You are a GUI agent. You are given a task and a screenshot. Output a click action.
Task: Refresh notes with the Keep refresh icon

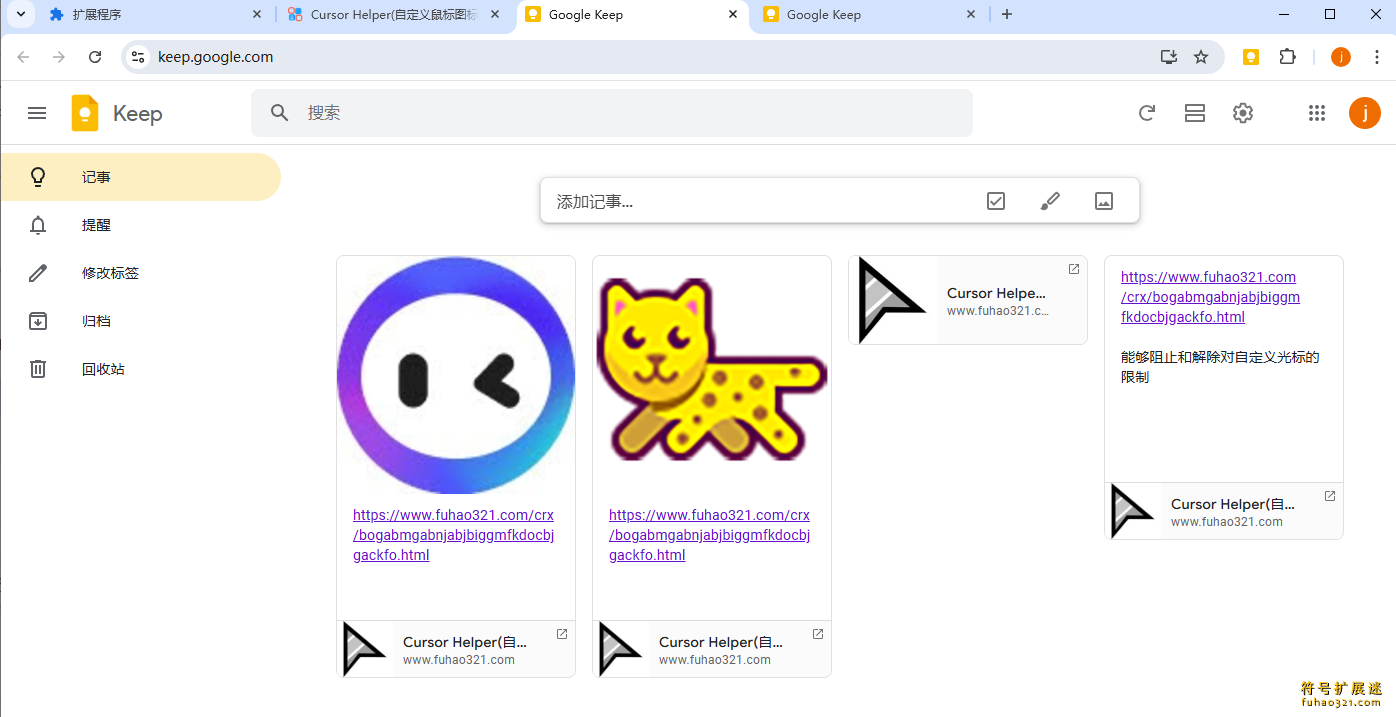1147,113
